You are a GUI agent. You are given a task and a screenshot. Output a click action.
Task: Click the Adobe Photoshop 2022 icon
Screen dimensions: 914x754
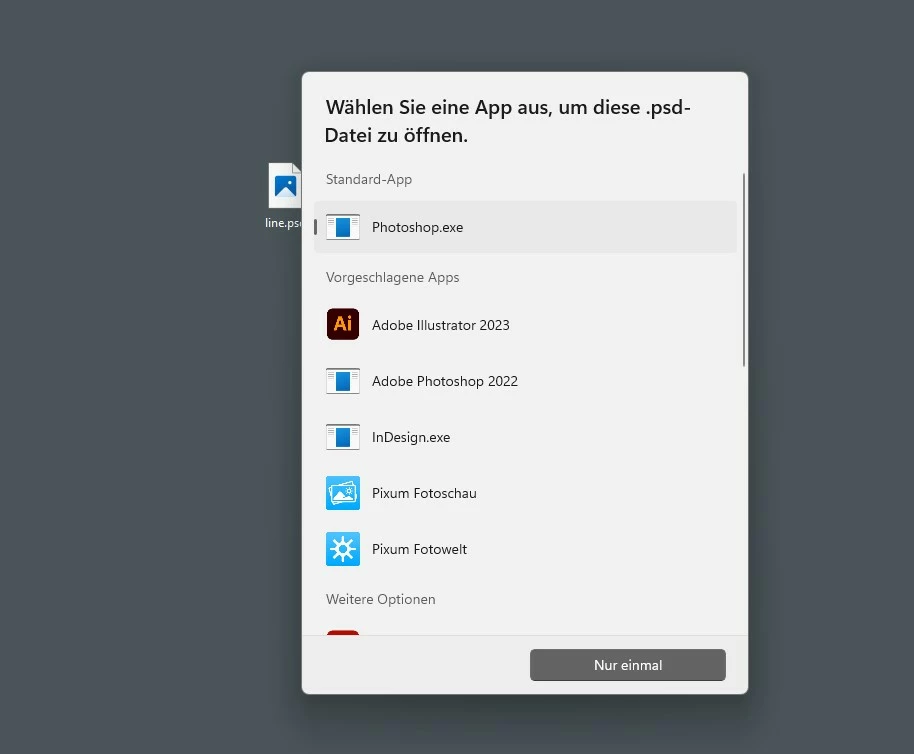(343, 381)
